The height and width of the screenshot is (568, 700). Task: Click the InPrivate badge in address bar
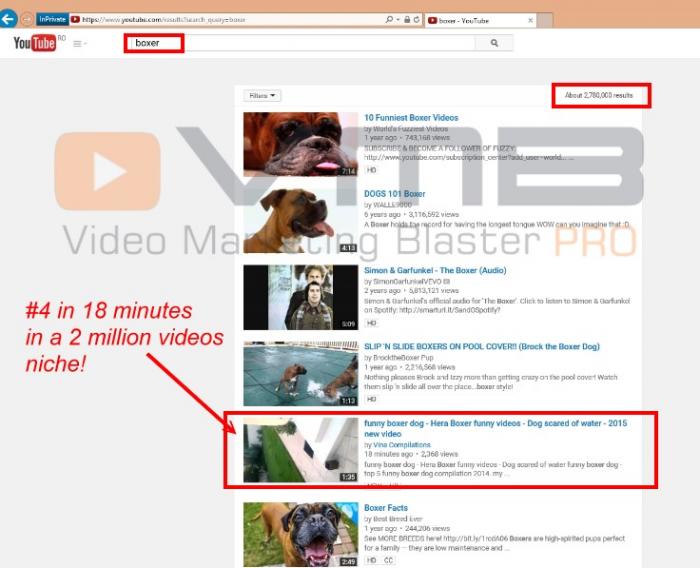coord(52,20)
